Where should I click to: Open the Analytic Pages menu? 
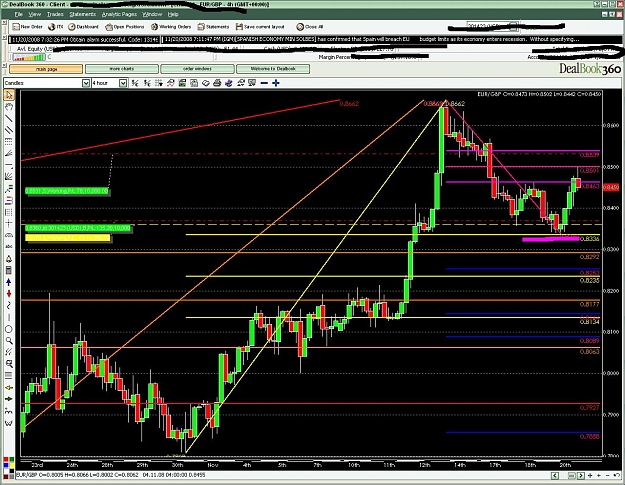pos(119,14)
